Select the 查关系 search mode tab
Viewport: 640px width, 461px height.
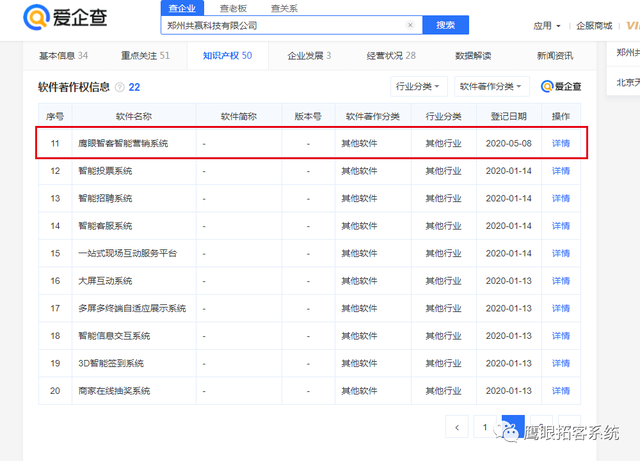(x=284, y=8)
